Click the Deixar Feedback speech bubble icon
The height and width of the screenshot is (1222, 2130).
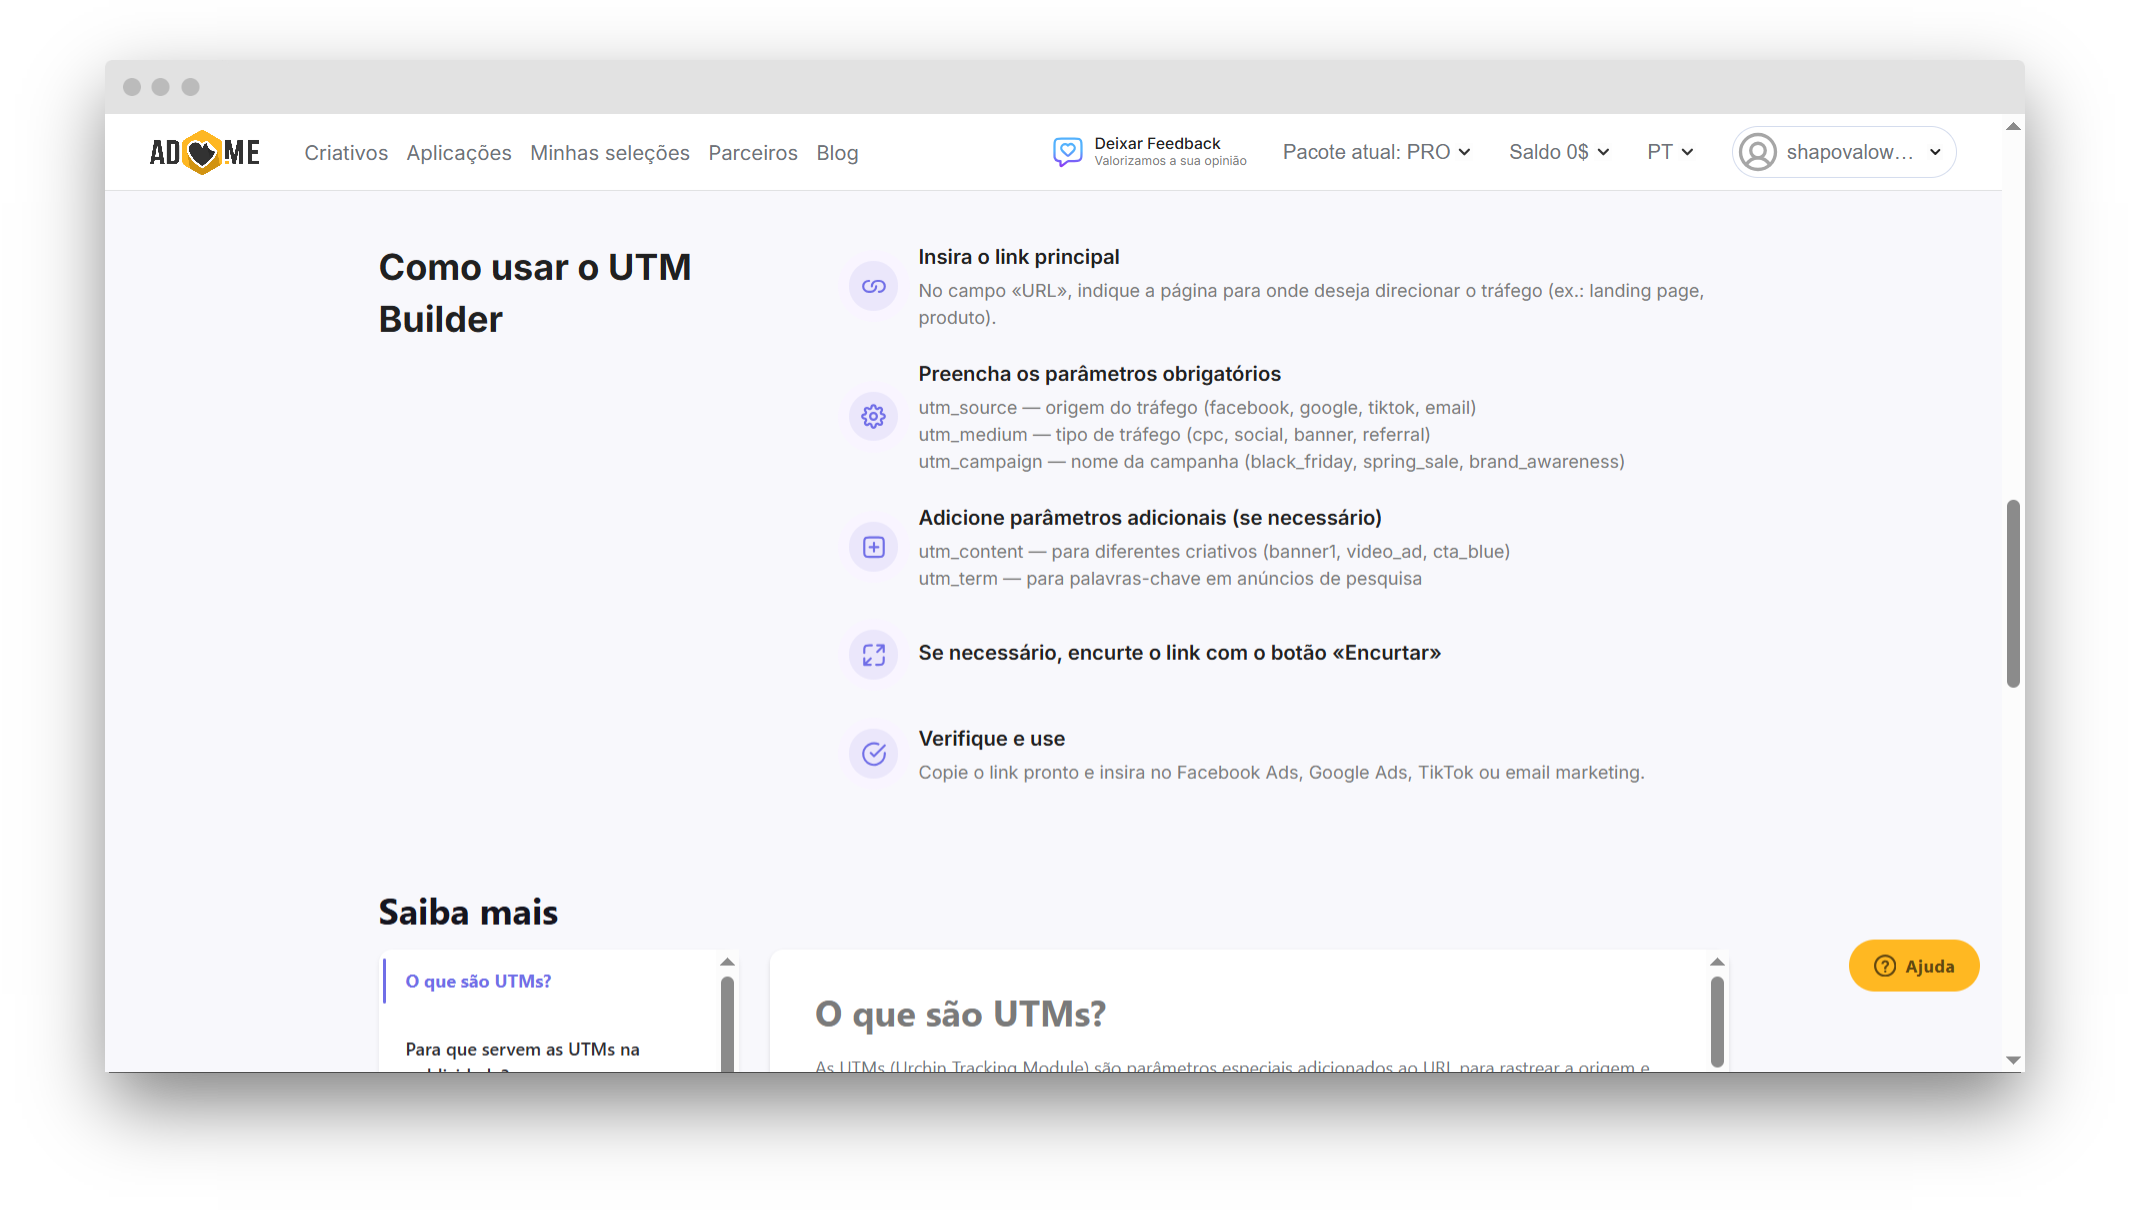pyautogui.click(x=1067, y=151)
